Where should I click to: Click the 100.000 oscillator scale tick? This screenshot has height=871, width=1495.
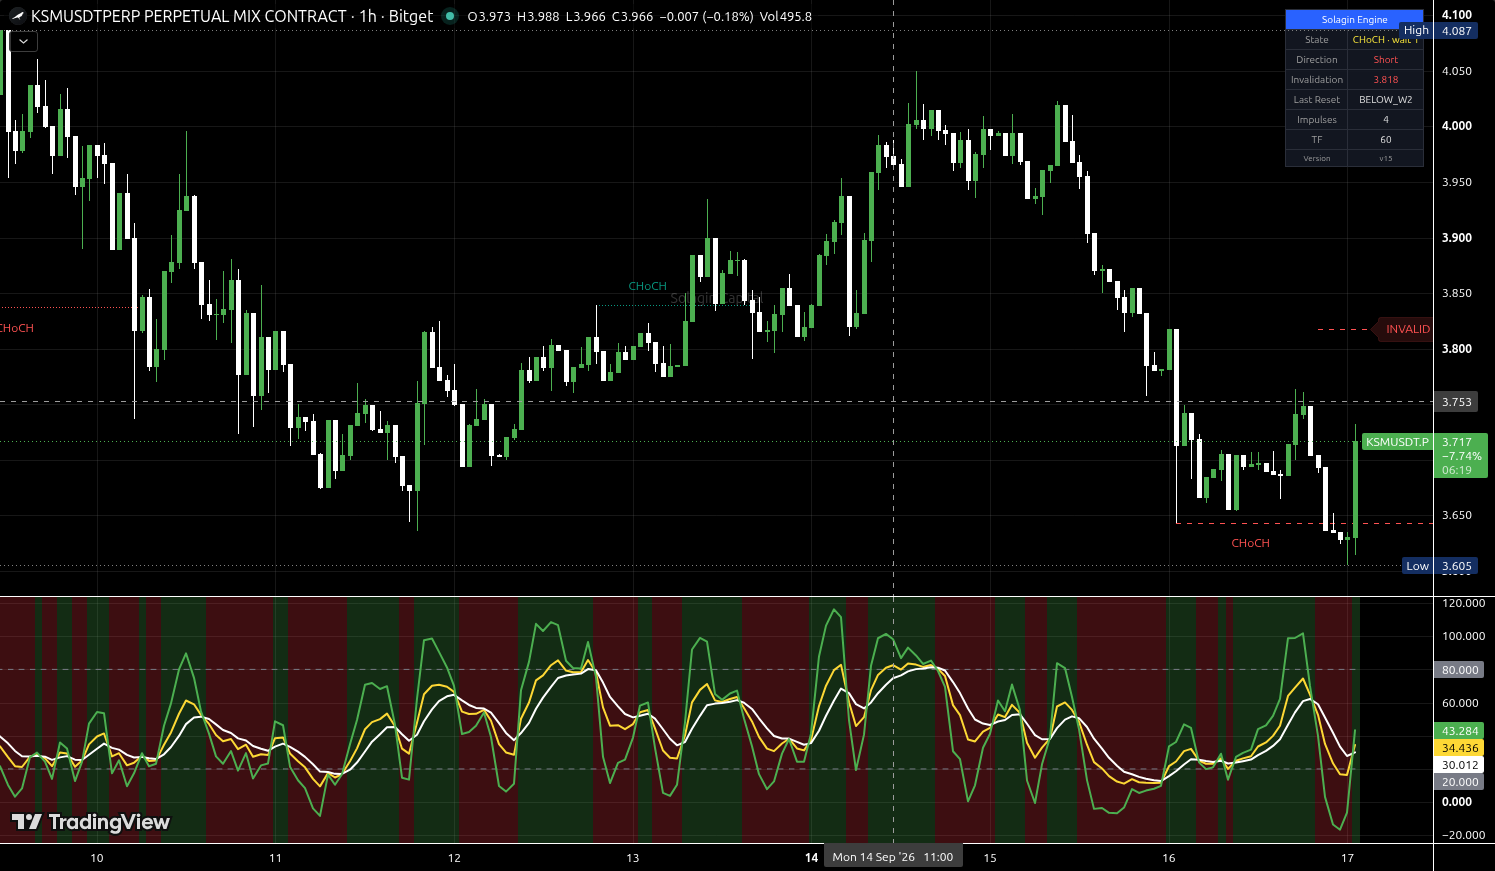(1463, 636)
